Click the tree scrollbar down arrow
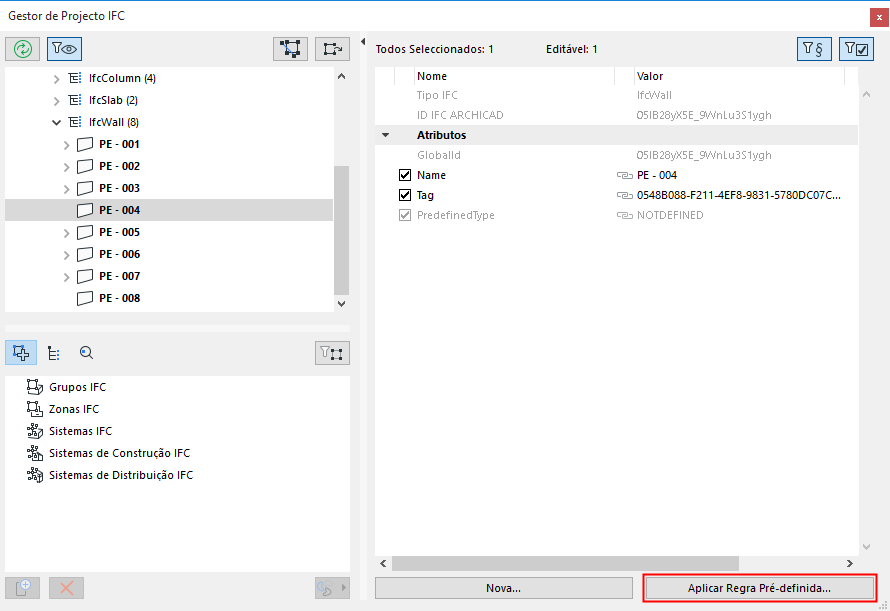 pyautogui.click(x=341, y=304)
